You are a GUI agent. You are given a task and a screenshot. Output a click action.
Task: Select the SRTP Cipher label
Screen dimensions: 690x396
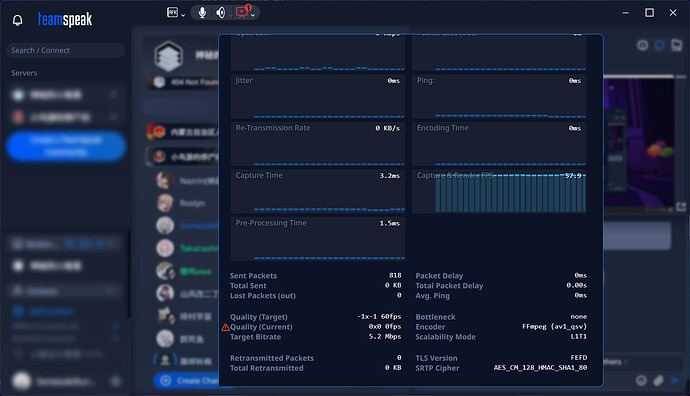tap(437, 368)
